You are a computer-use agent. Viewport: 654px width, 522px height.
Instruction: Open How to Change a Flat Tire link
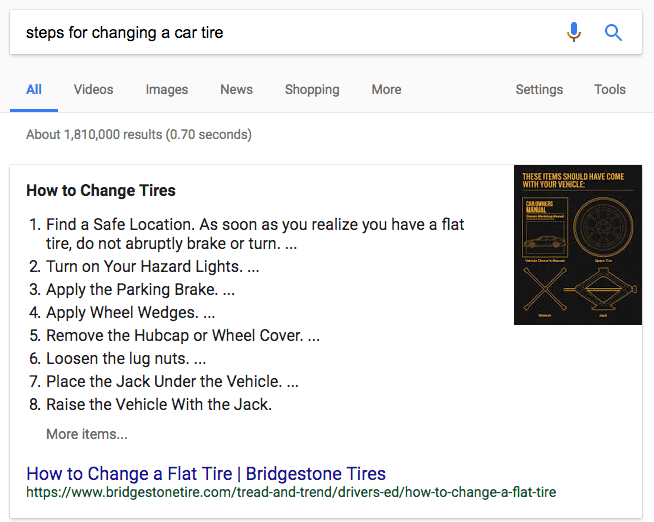[x=206, y=473]
